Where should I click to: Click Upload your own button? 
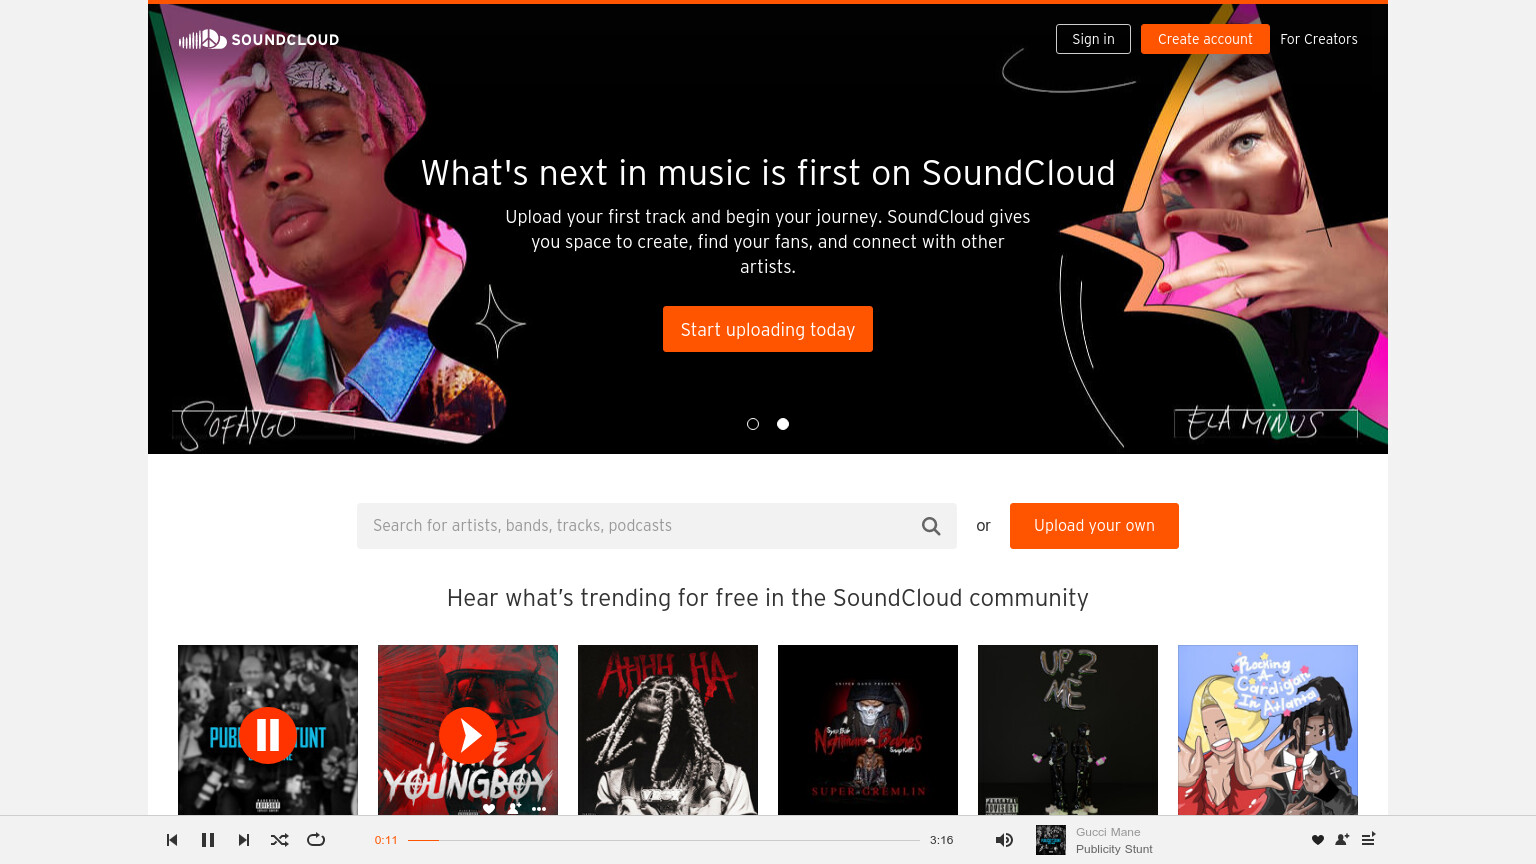pyautogui.click(x=1094, y=526)
